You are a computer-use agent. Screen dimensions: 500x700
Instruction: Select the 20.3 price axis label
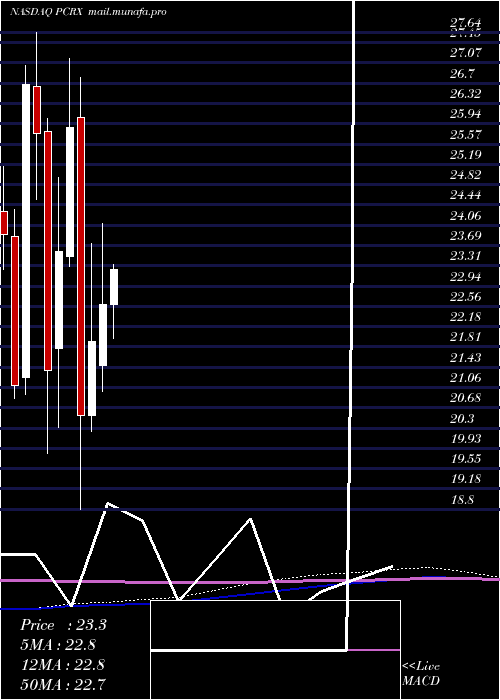462,418
